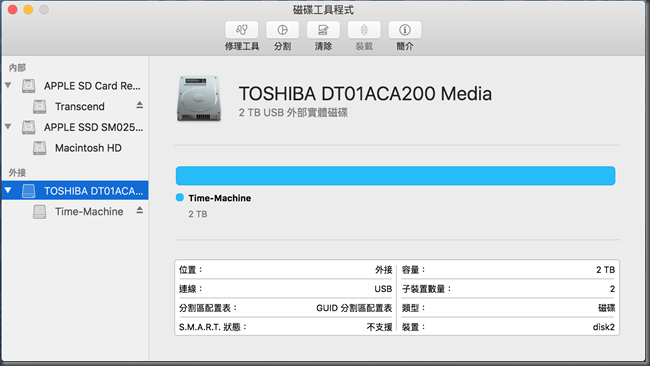The image size is (650, 366).
Task: Click the 2 TB size under Time-Machine
Action: 198,214
